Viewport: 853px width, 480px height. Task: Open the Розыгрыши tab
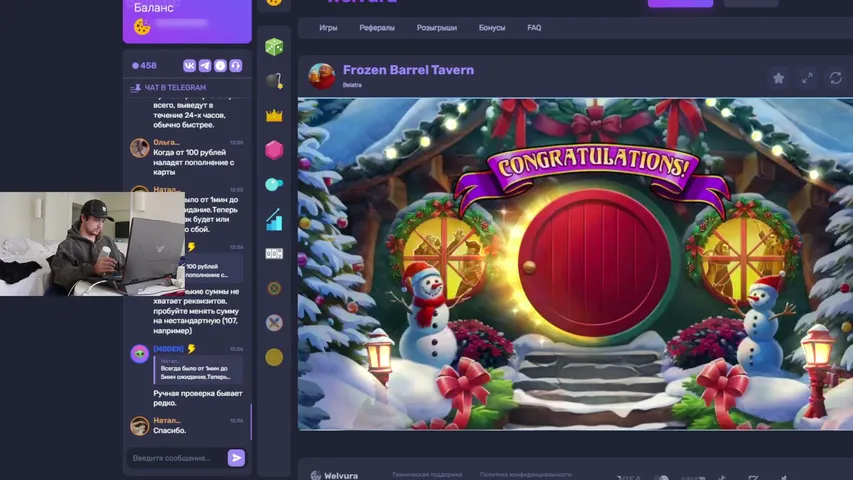point(437,28)
